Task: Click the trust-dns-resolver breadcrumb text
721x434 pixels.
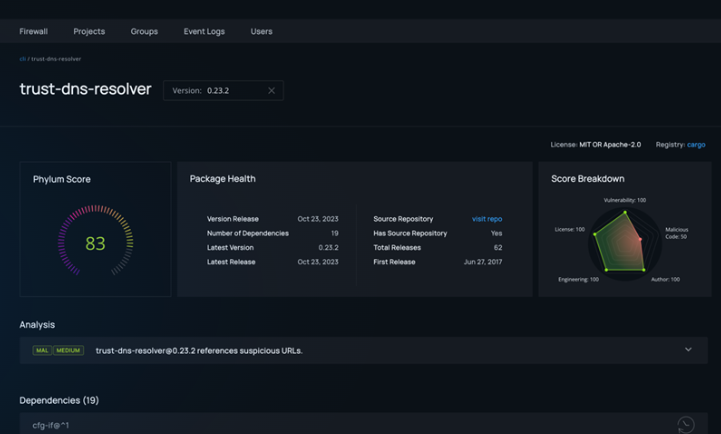Action: coord(56,59)
